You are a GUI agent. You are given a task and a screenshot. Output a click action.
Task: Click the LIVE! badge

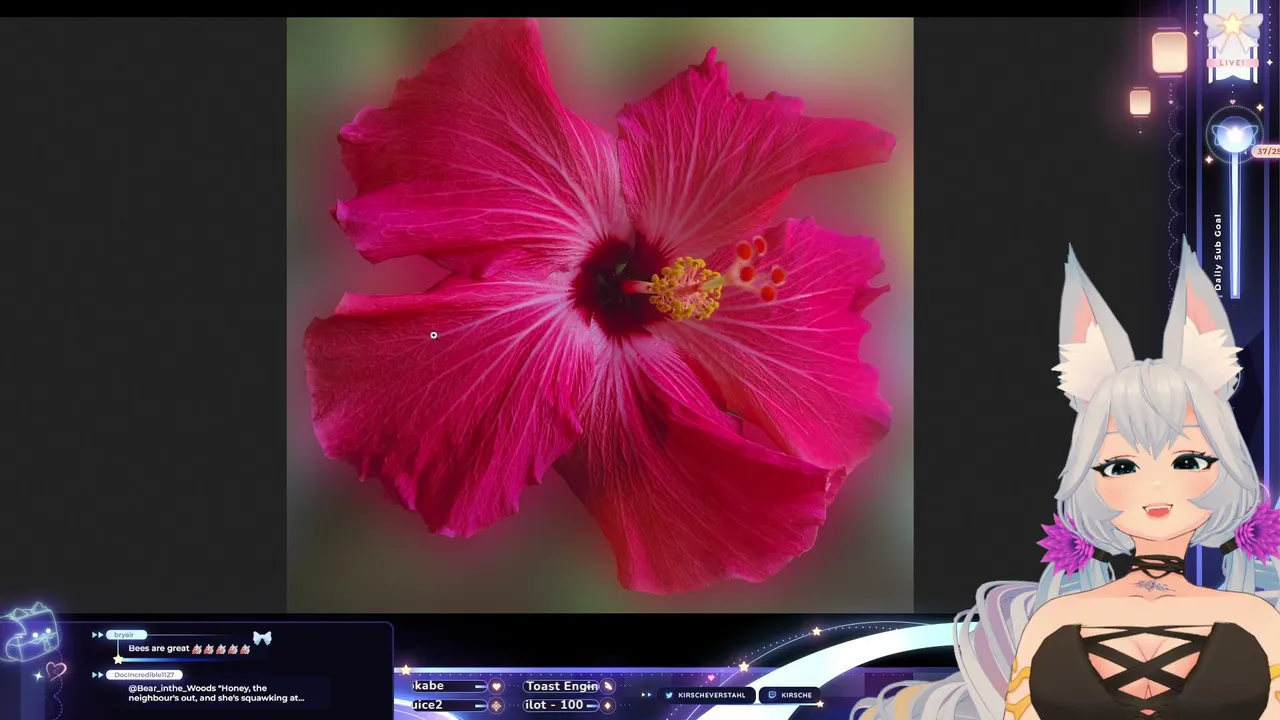coord(1232,62)
